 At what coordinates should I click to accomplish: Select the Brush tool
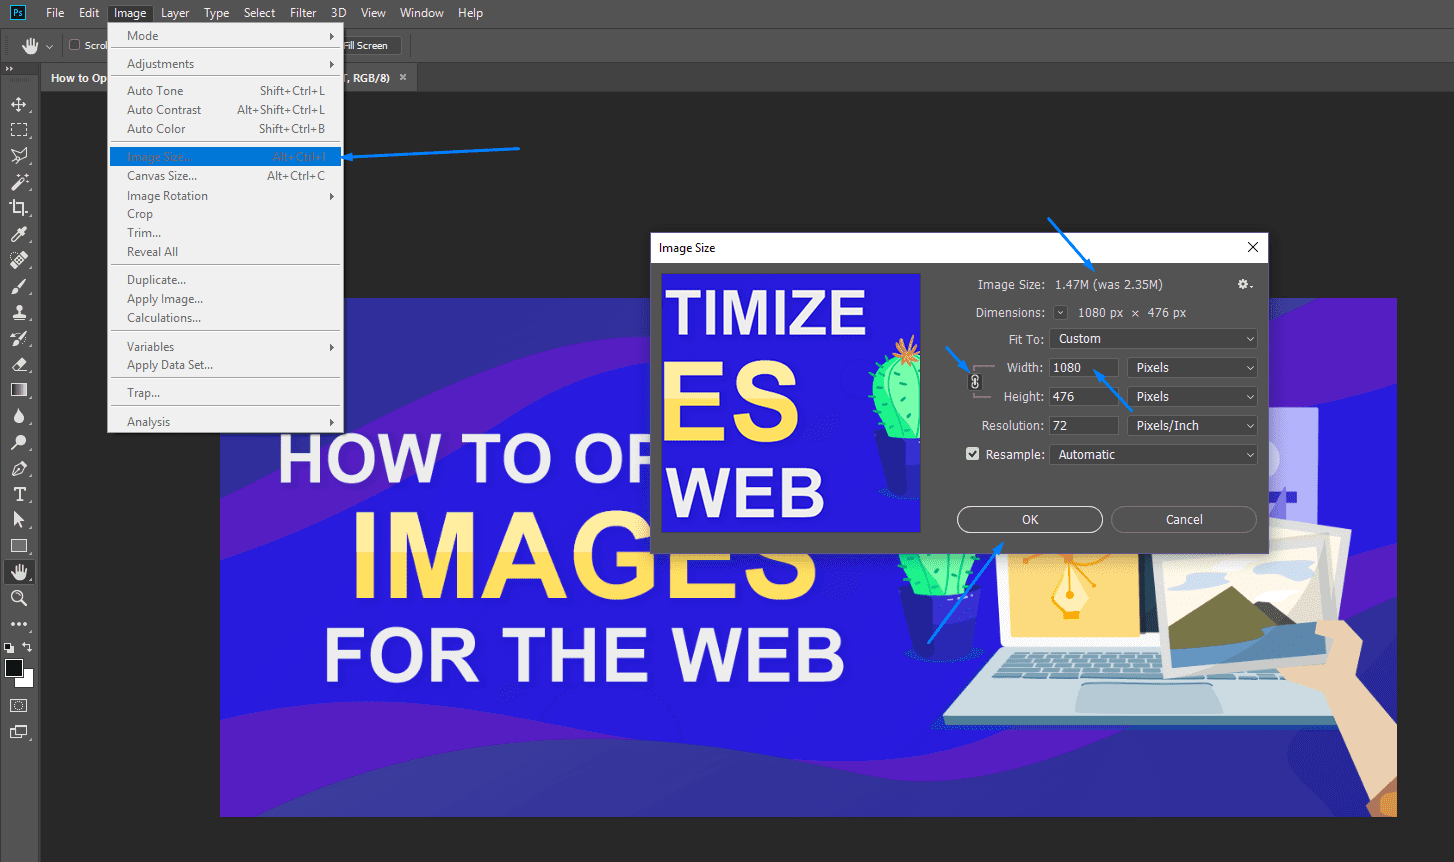point(19,286)
